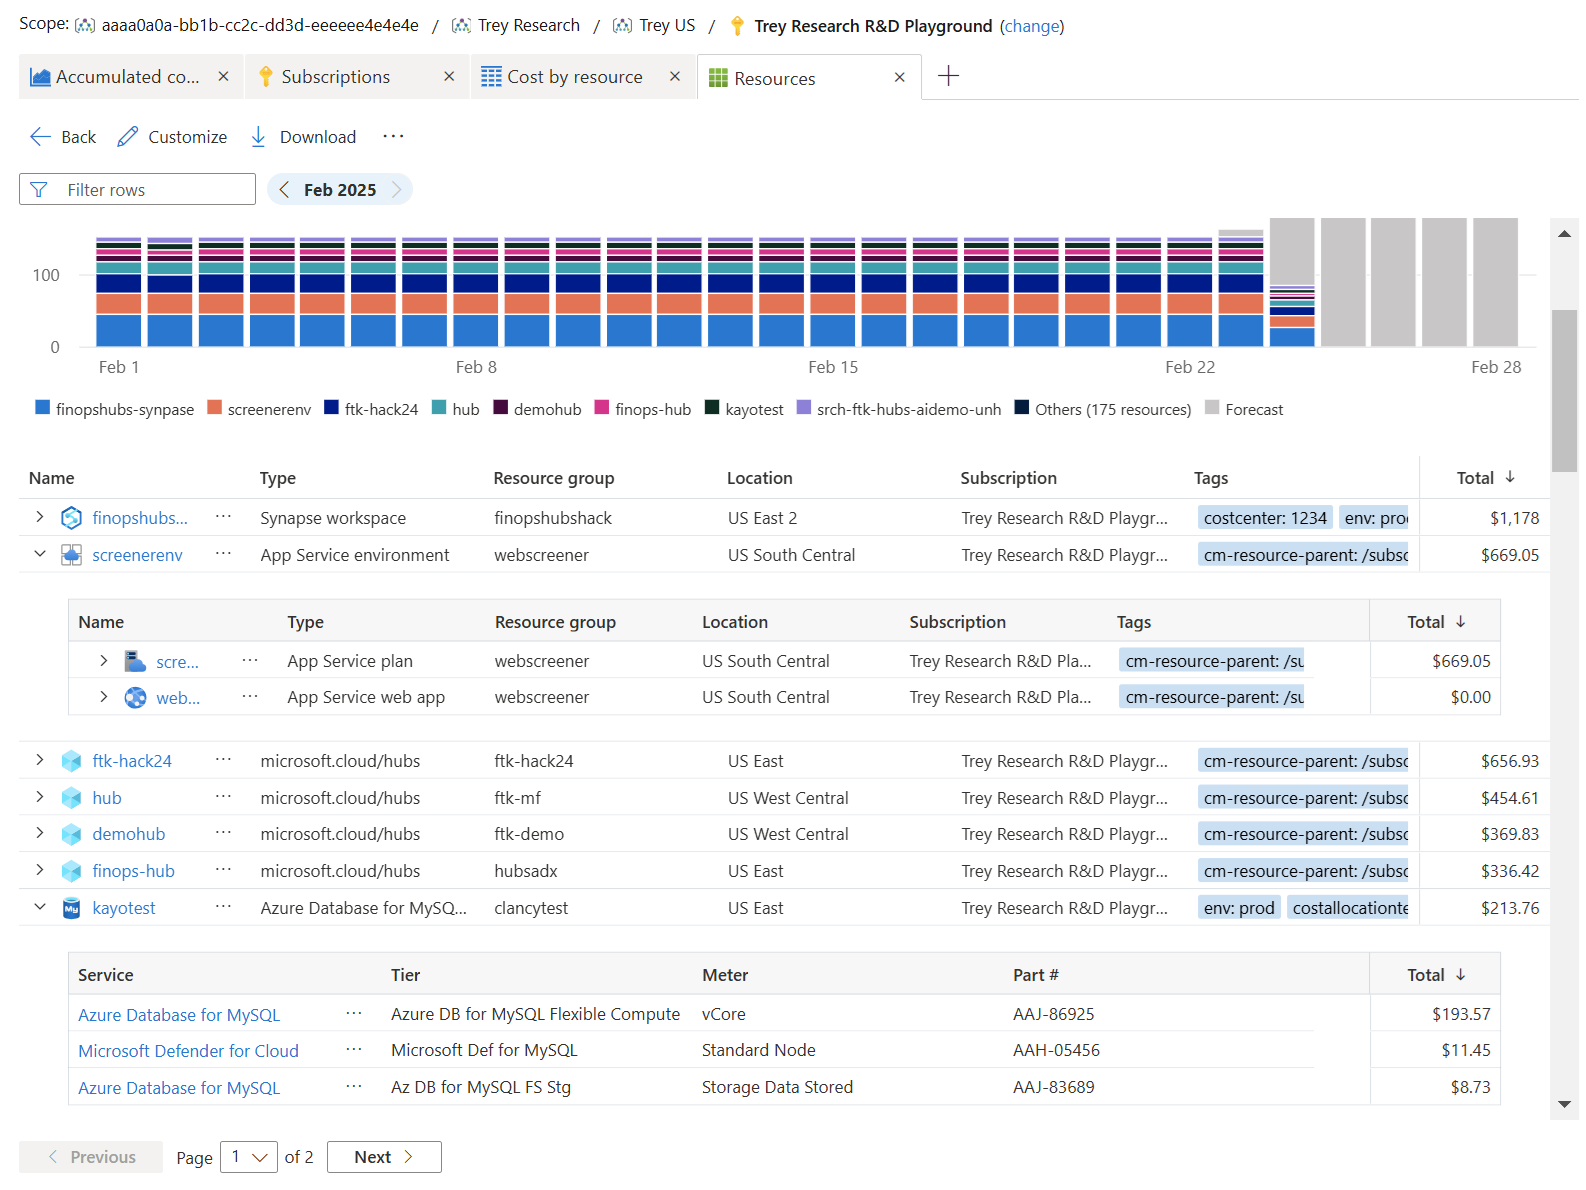The height and width of the screenshot is (1190, 1586).
Task: Click the kayotest MySQL database icon
Action: [71, 908]
